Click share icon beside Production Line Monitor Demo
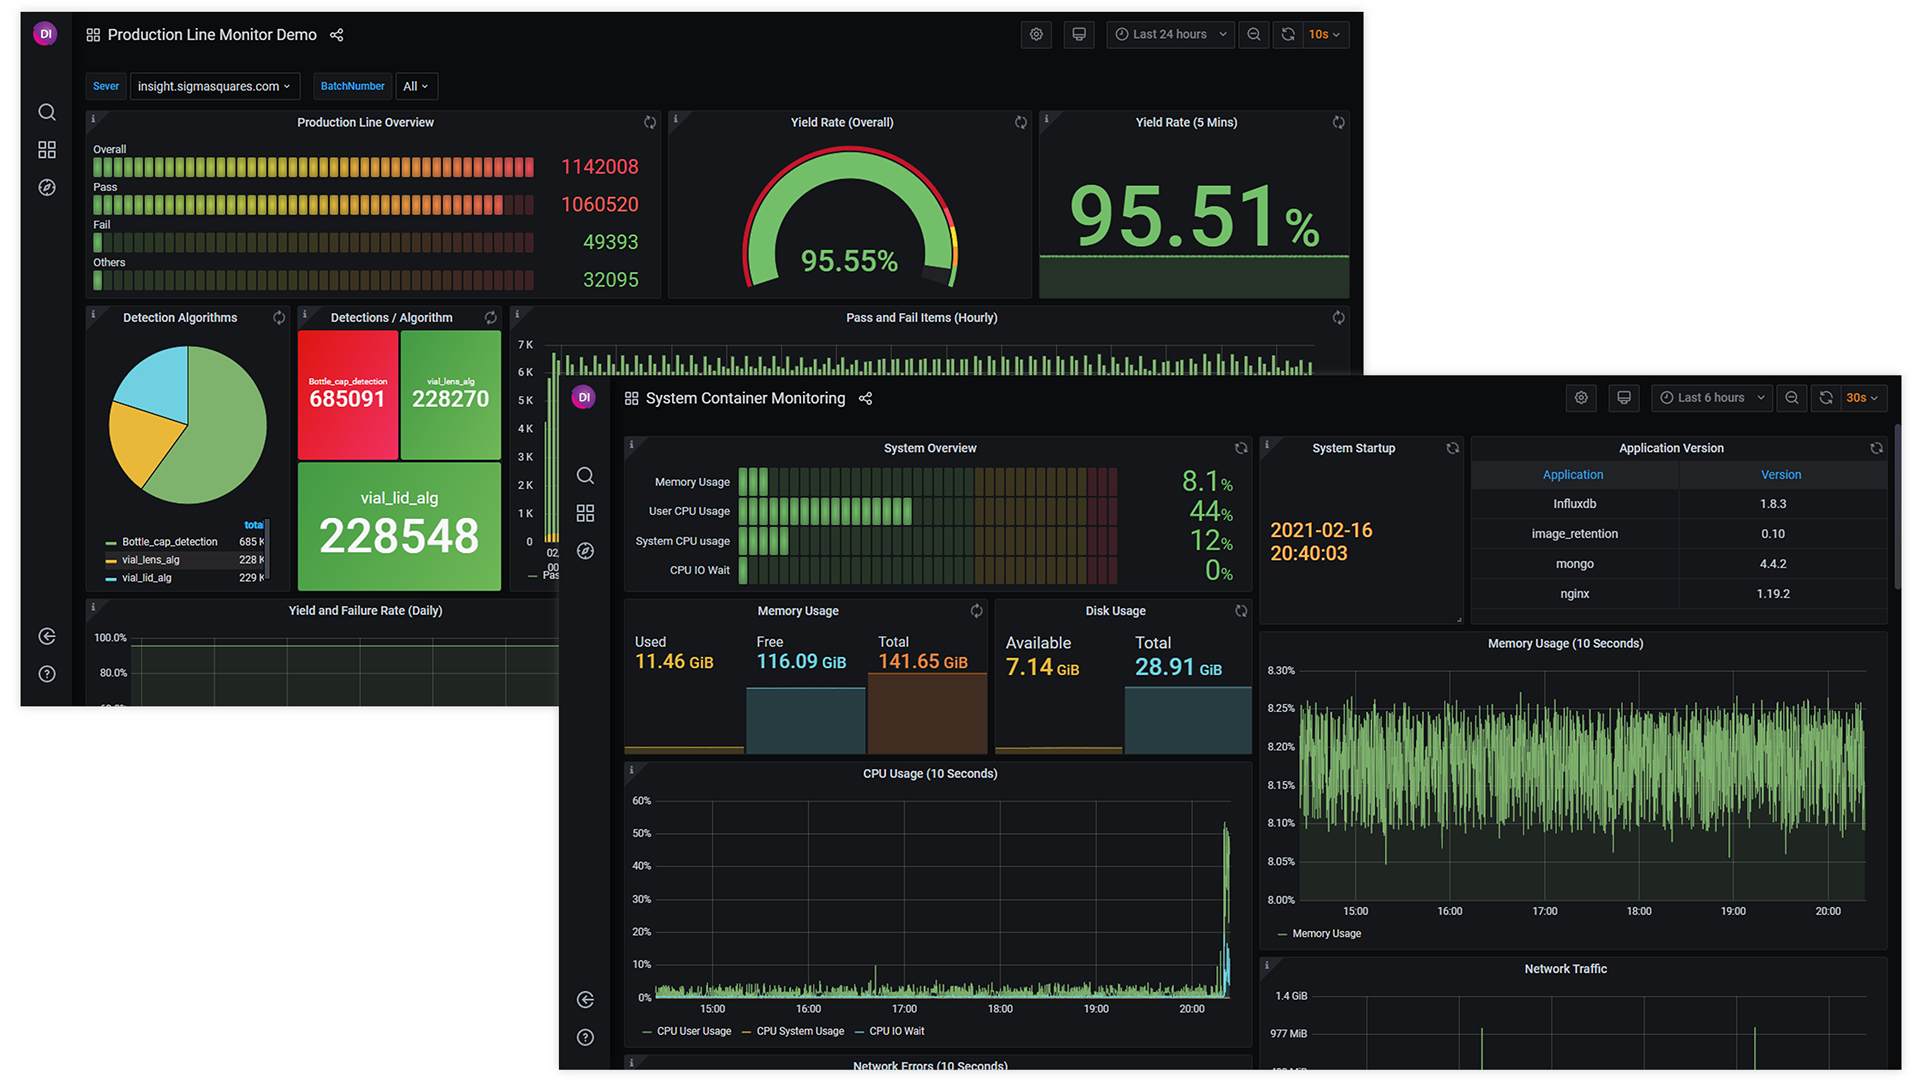Screen dimensions: 1920x1080 pos(337,35)
